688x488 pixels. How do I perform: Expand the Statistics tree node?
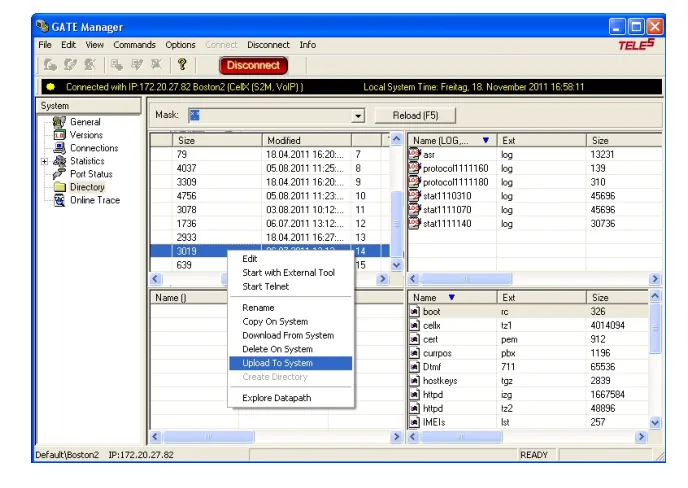tap(44, 161)
